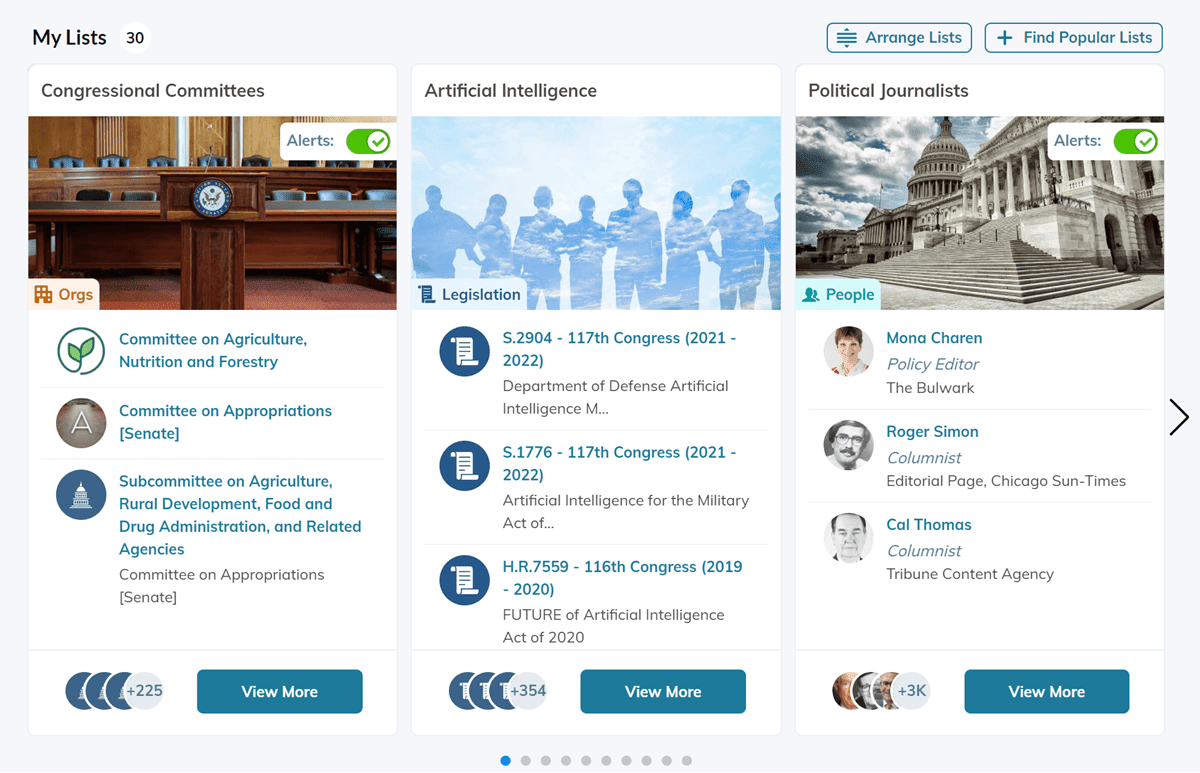The image size is (1200, 773).
Task: Click the +3K people badge
Action: click(911, 691)
